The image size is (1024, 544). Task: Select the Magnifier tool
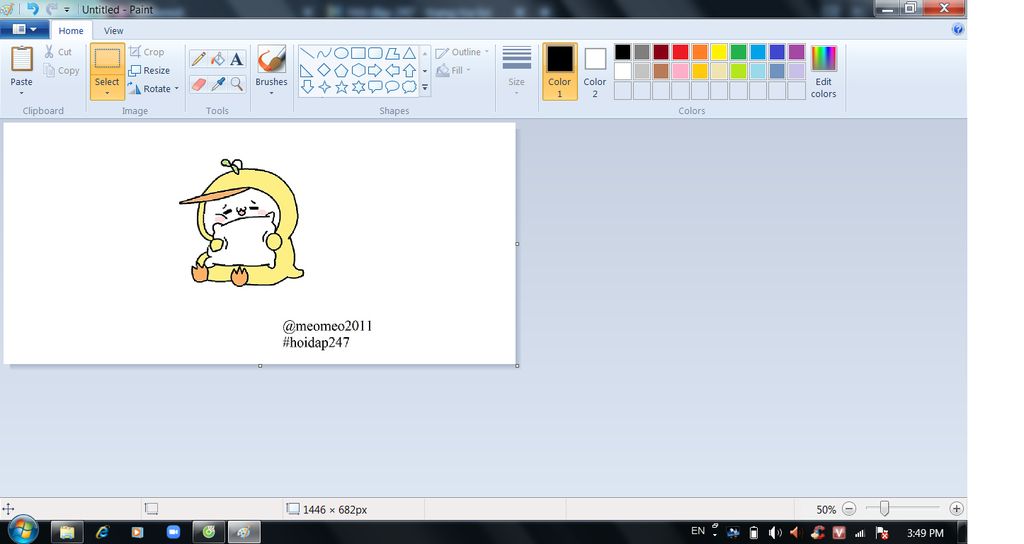236,84
